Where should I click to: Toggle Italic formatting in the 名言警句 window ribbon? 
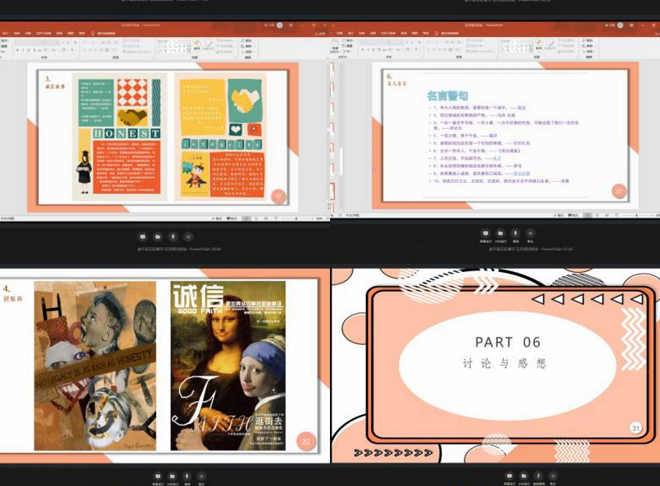pyautogui.click(x=368, y=49)
